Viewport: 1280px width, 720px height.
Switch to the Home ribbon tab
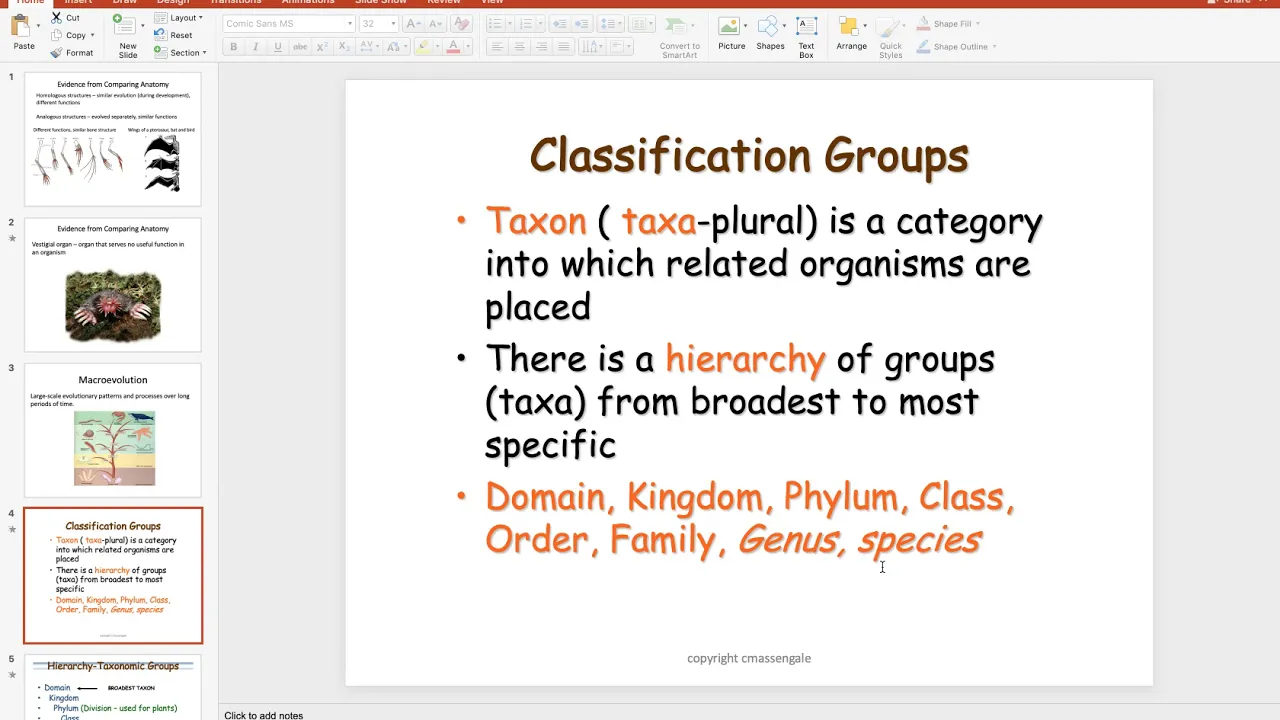point(30,3)
